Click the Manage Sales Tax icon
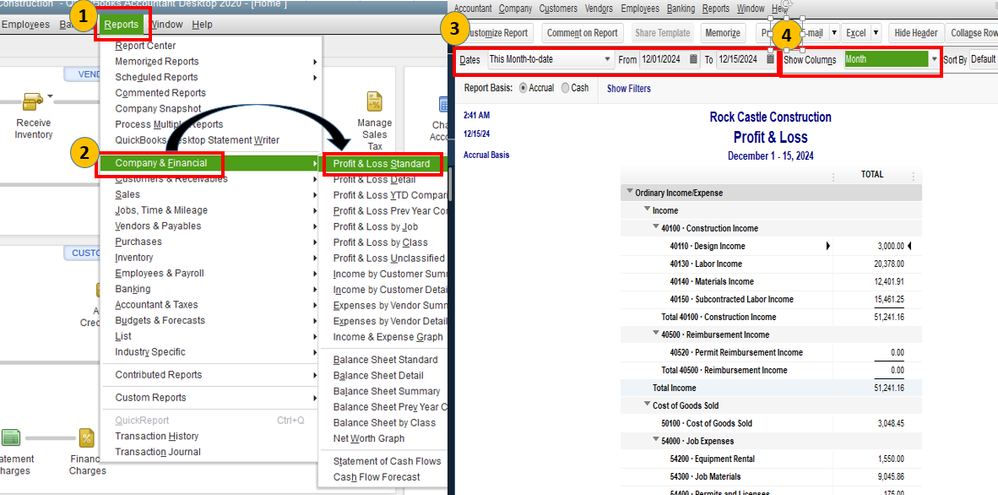This screenshot has width=998, height=495. pyautogui.click(x=374, y=102)
